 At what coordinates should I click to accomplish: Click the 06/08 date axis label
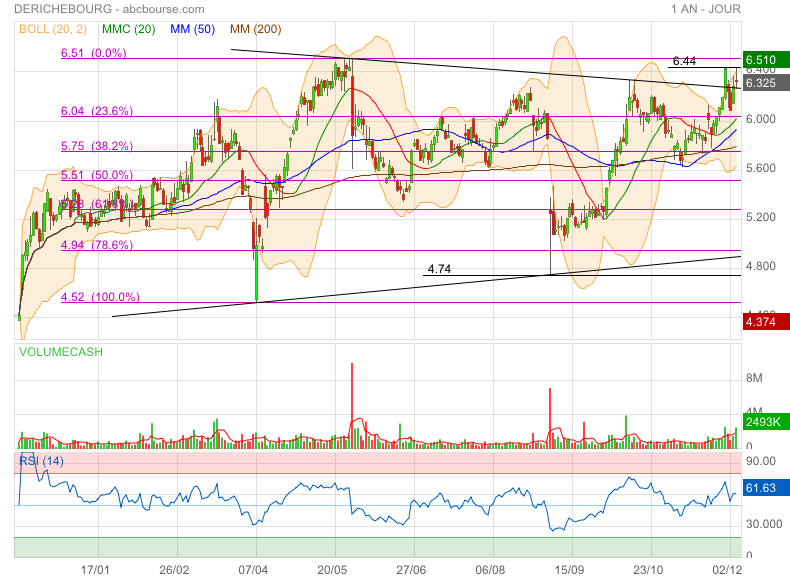[x=490, y=570]
